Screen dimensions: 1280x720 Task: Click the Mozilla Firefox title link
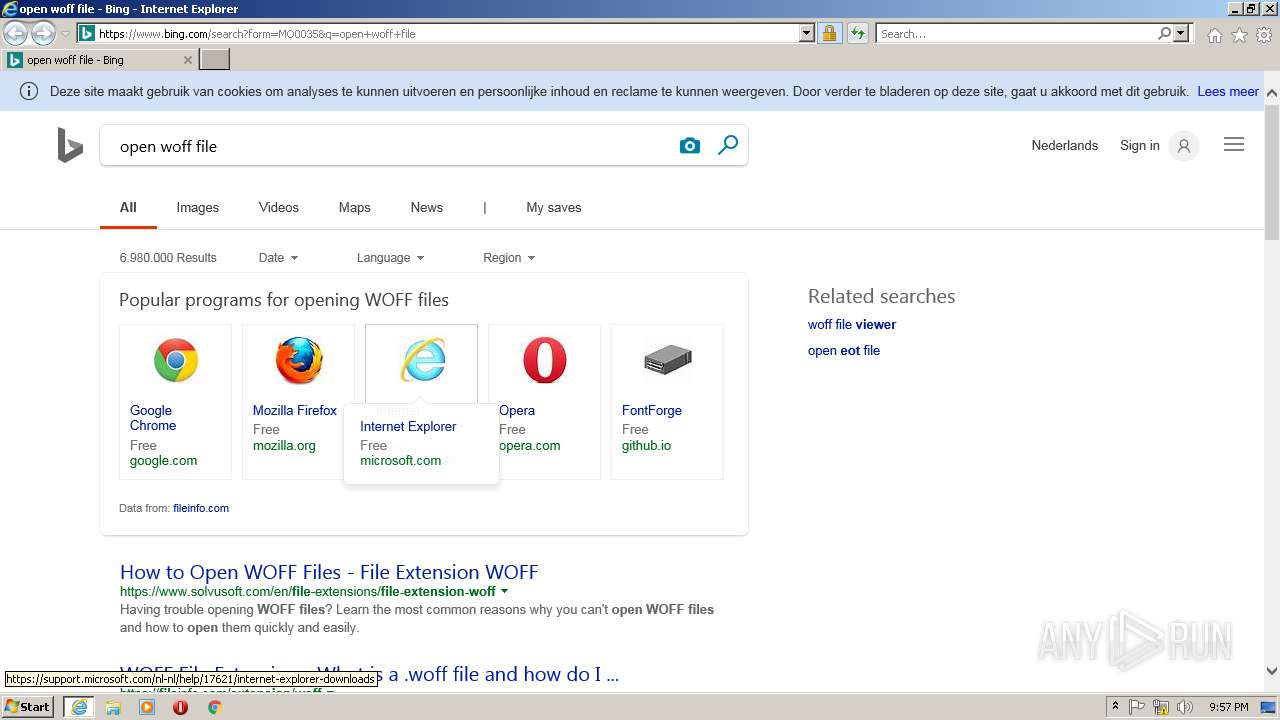click(295, 411)
